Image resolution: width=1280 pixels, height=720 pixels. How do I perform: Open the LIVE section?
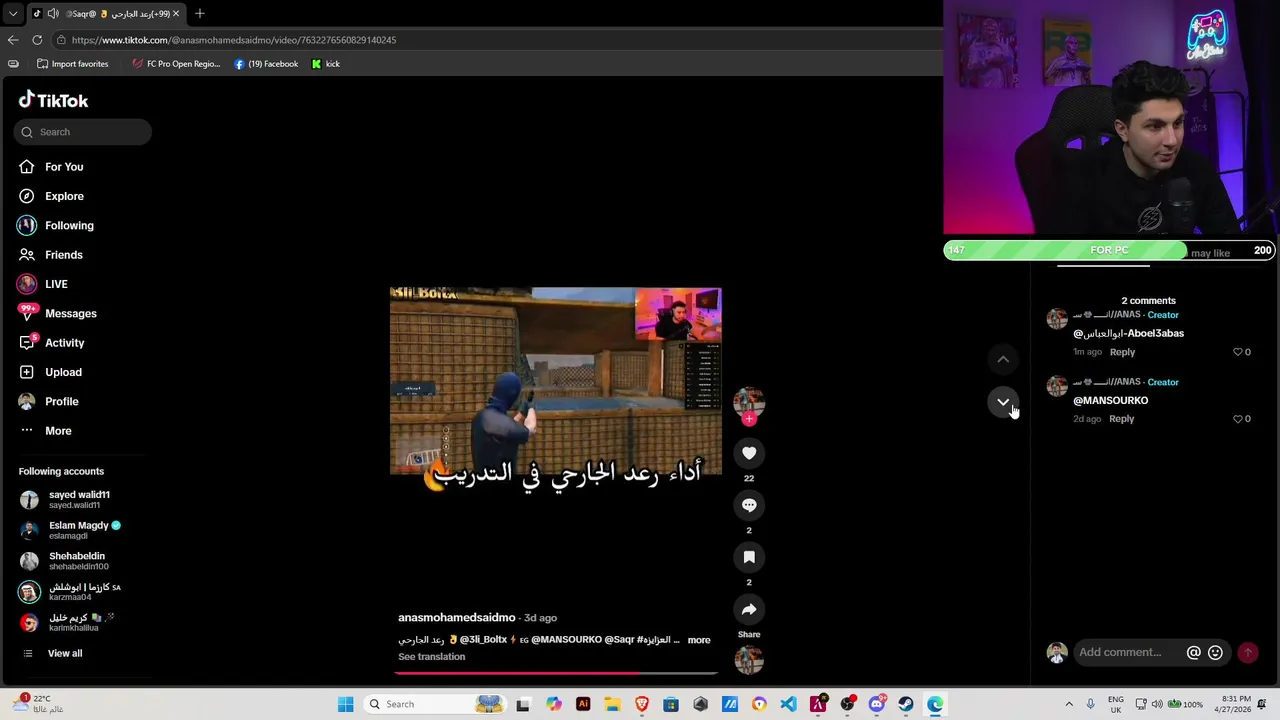pyautogui.click(x=56, y=284)
